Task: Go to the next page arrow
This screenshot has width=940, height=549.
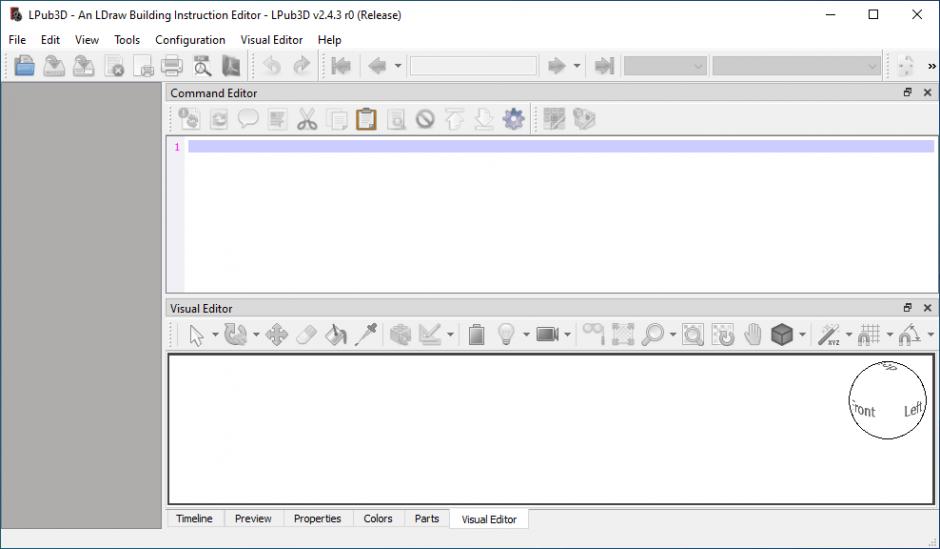Action: pyautogui.click(x=556, y=65)
